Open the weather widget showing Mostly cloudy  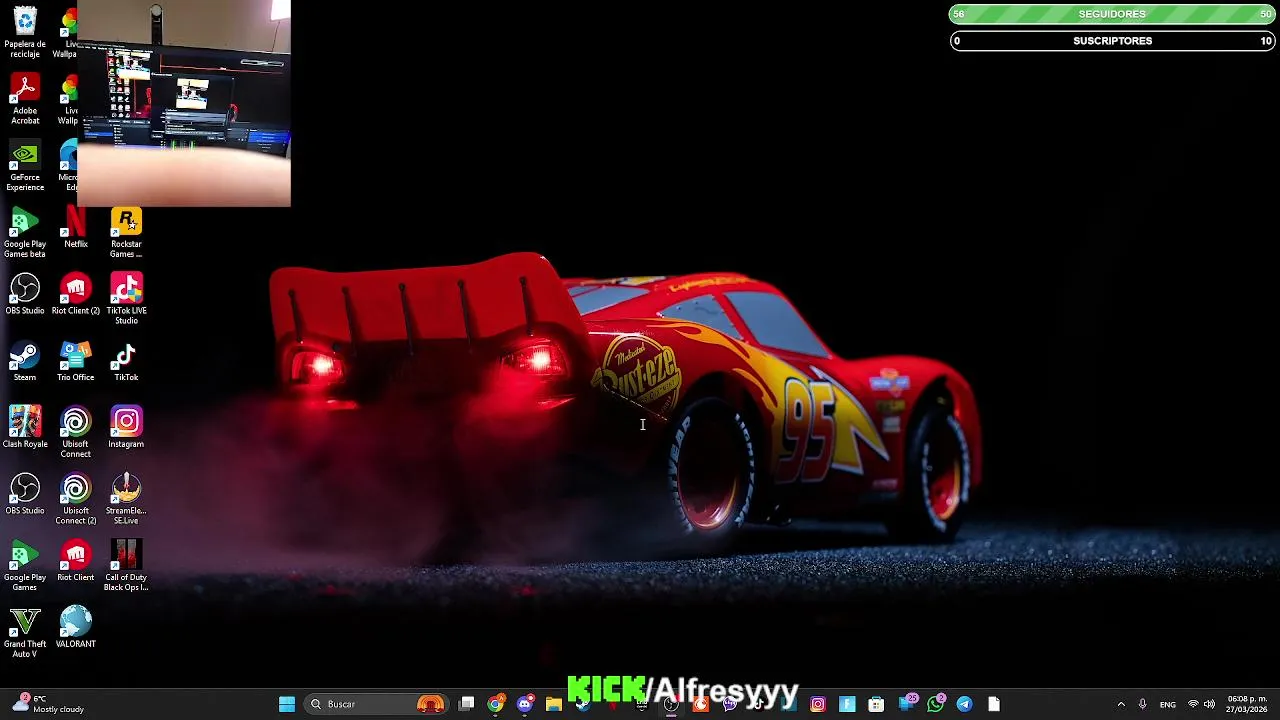48,704
